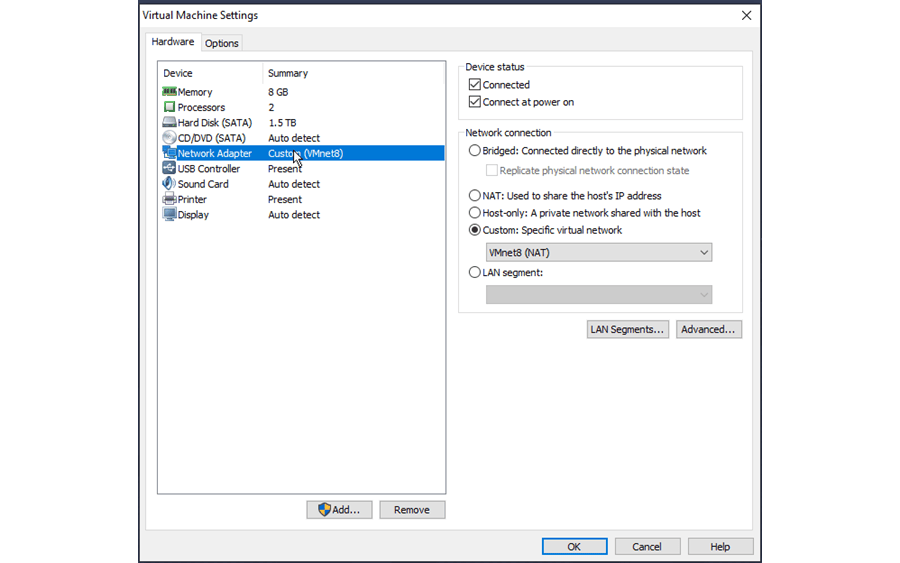Click the Hard Disk (SATA) drive icon
Viewport: 900px width, 563px height.
169,122
